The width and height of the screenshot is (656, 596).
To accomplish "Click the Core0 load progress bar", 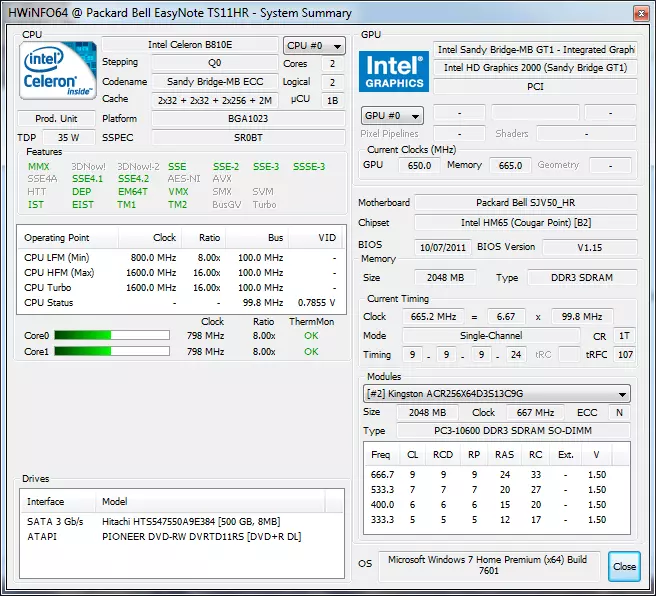I will point(112,335).
